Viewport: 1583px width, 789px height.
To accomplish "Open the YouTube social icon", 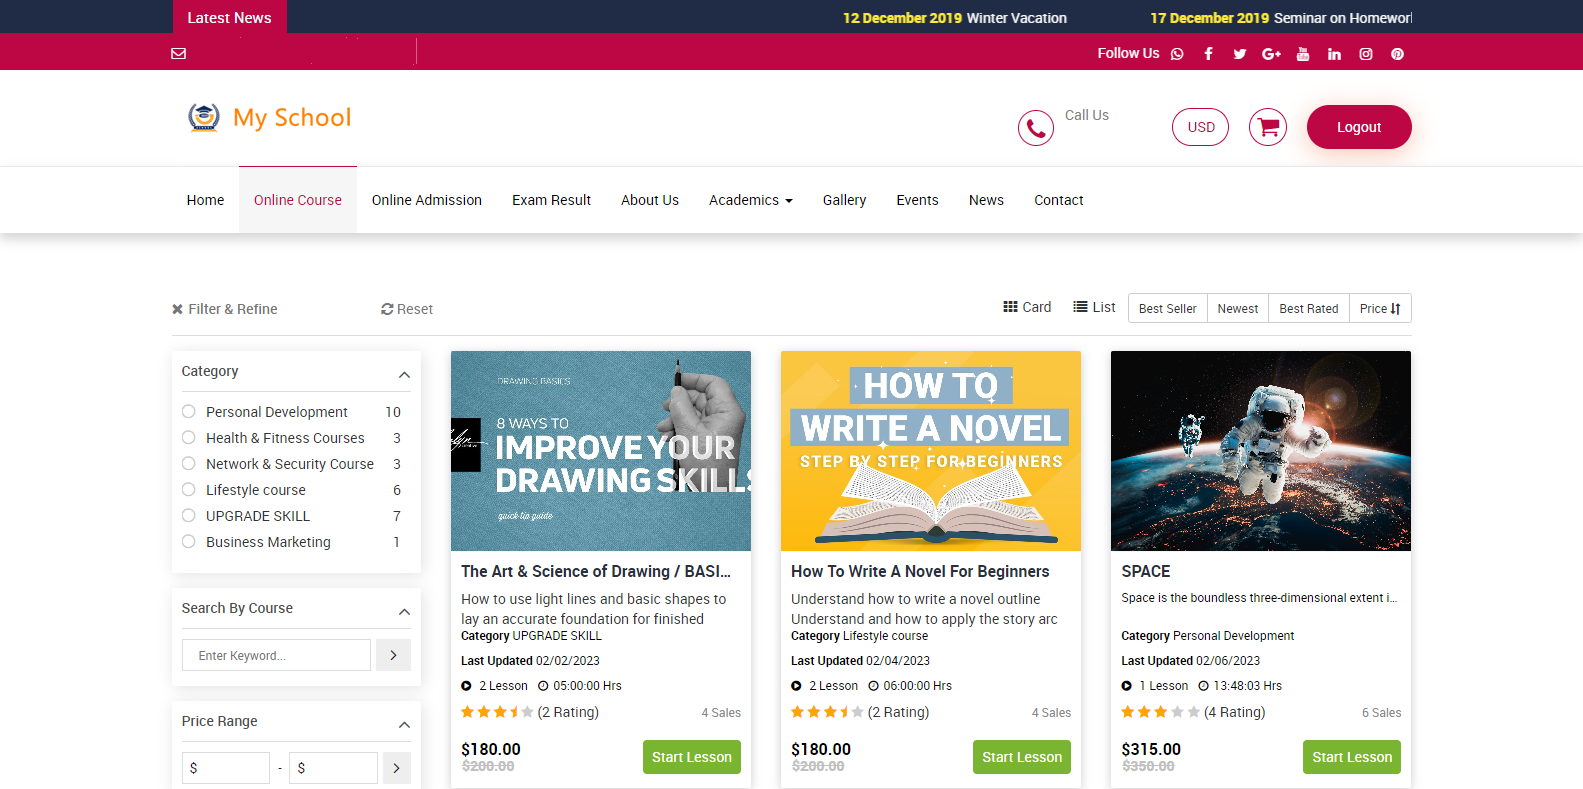I will pos(1302,54).
